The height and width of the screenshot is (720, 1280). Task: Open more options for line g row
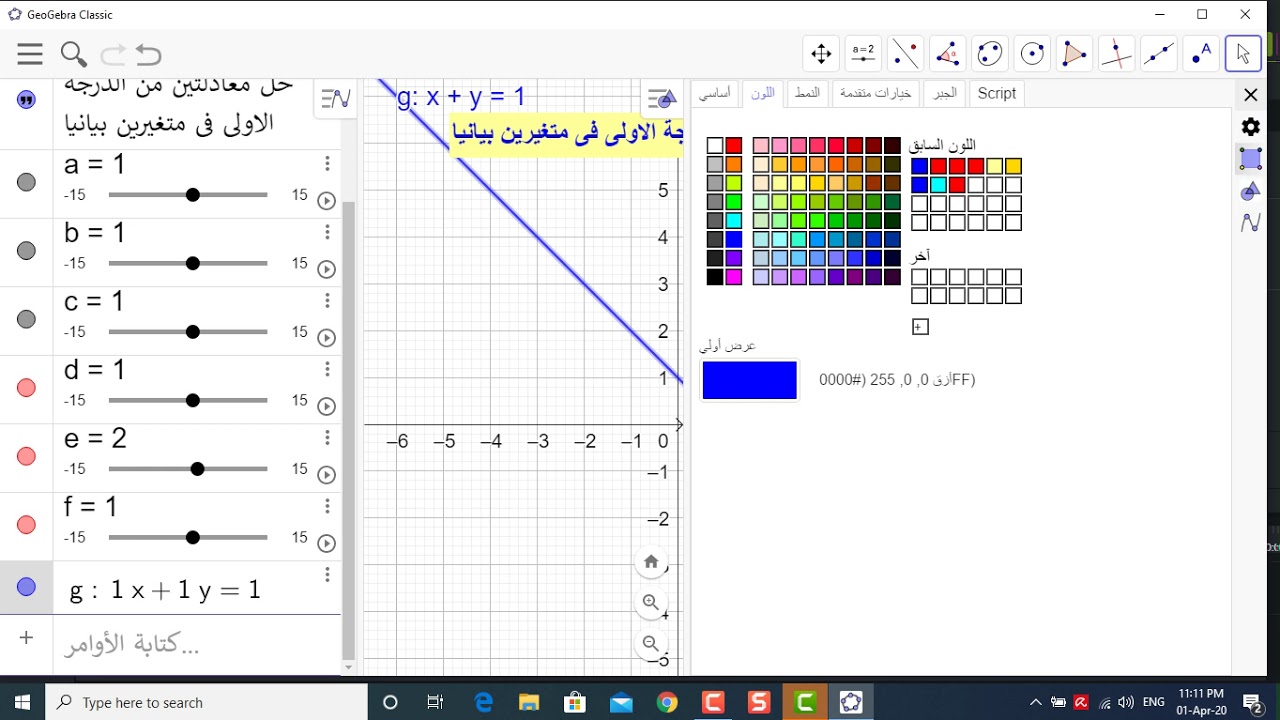pyautogui.click(x=327, y=575)
